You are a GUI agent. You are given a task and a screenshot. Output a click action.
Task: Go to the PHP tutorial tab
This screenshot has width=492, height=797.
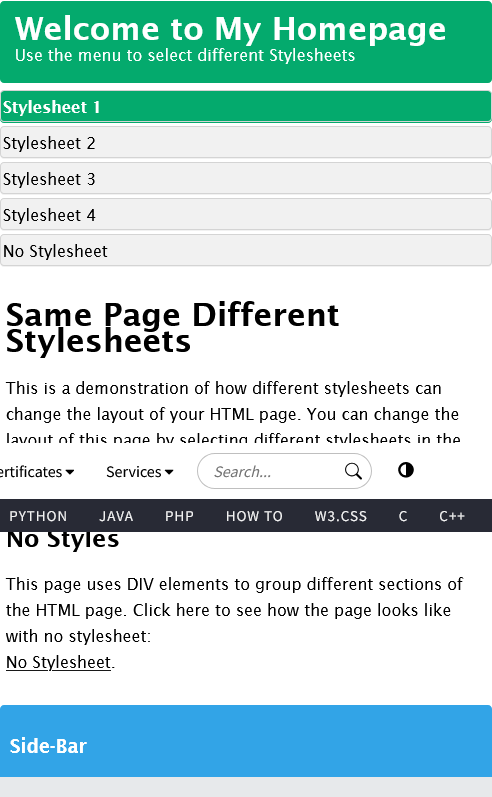tap(179, 516)
